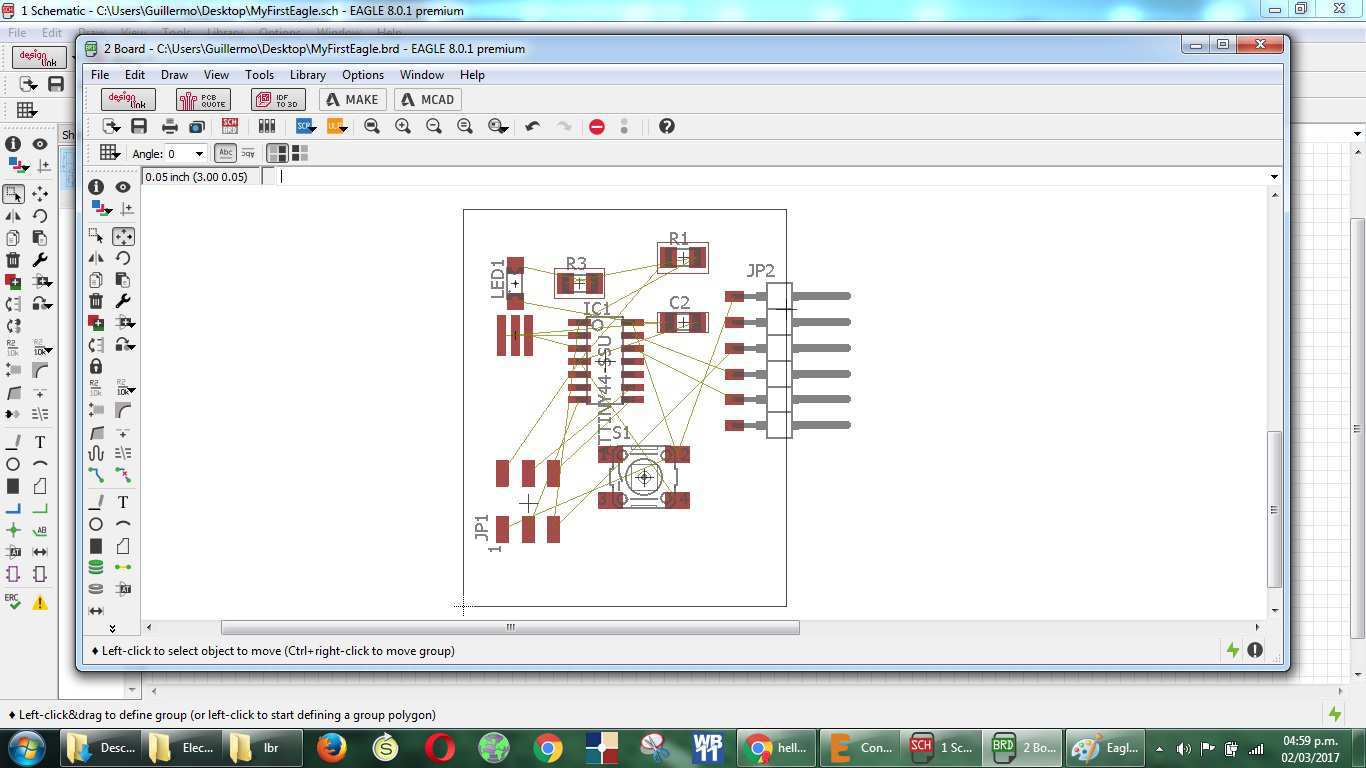Open the zoom select dropdown
1366x768 pixels.
pyautogui.click(x=498, y=126)
